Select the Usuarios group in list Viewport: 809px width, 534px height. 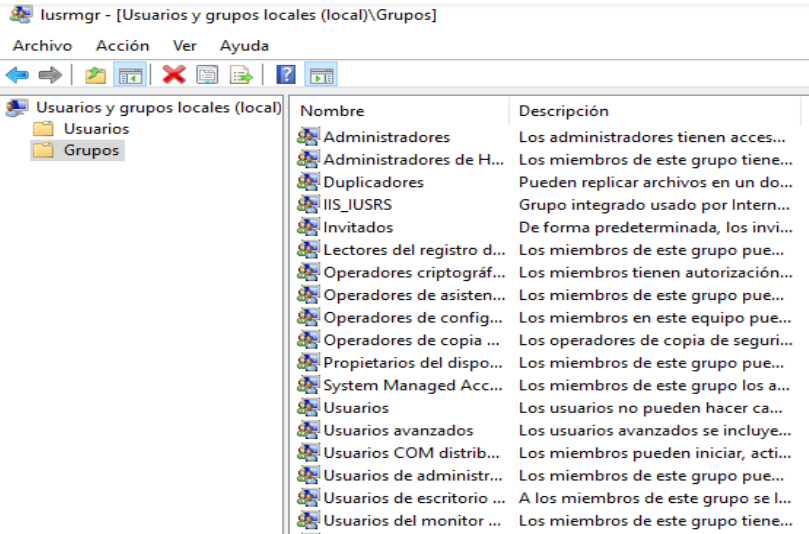tap(356, 408)
